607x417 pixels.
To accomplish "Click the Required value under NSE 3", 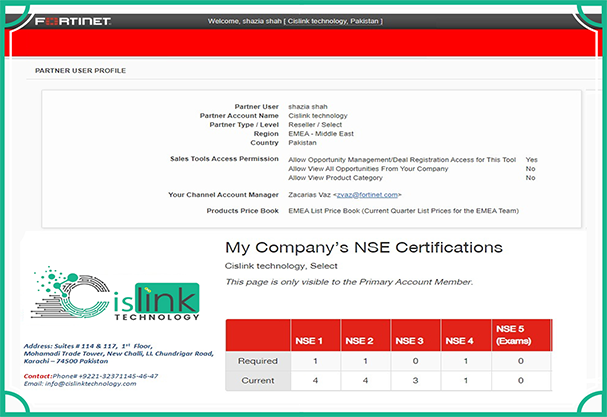I will [x=415, y=361].
